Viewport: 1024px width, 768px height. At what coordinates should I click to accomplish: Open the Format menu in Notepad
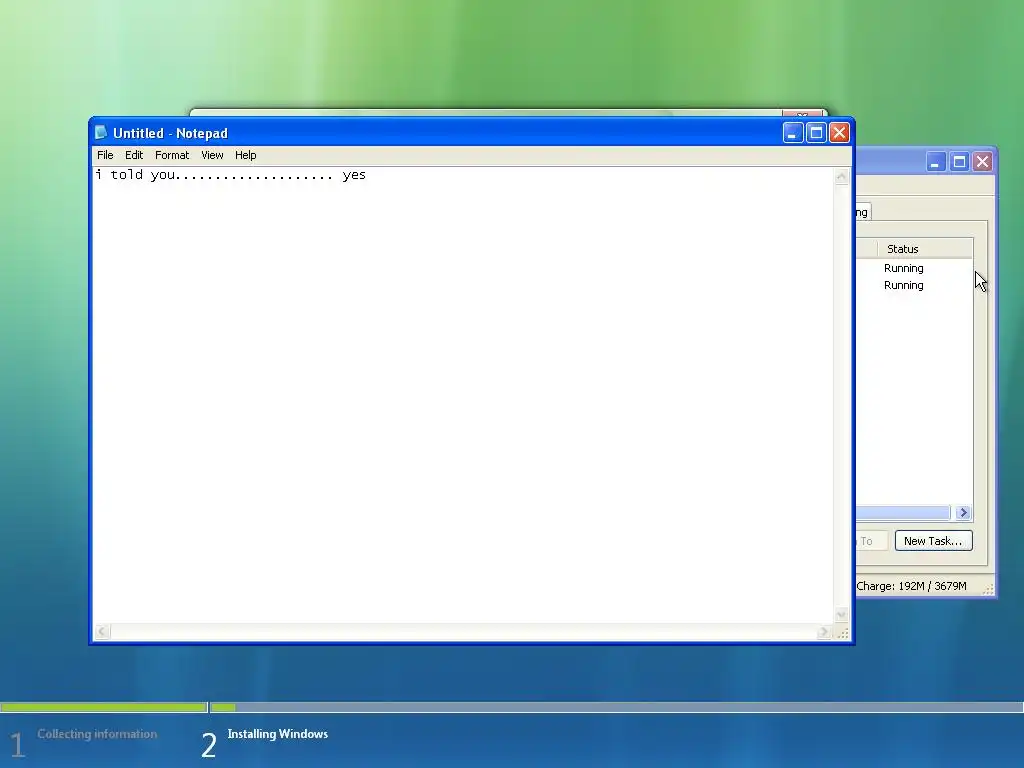tap(172, 155)
